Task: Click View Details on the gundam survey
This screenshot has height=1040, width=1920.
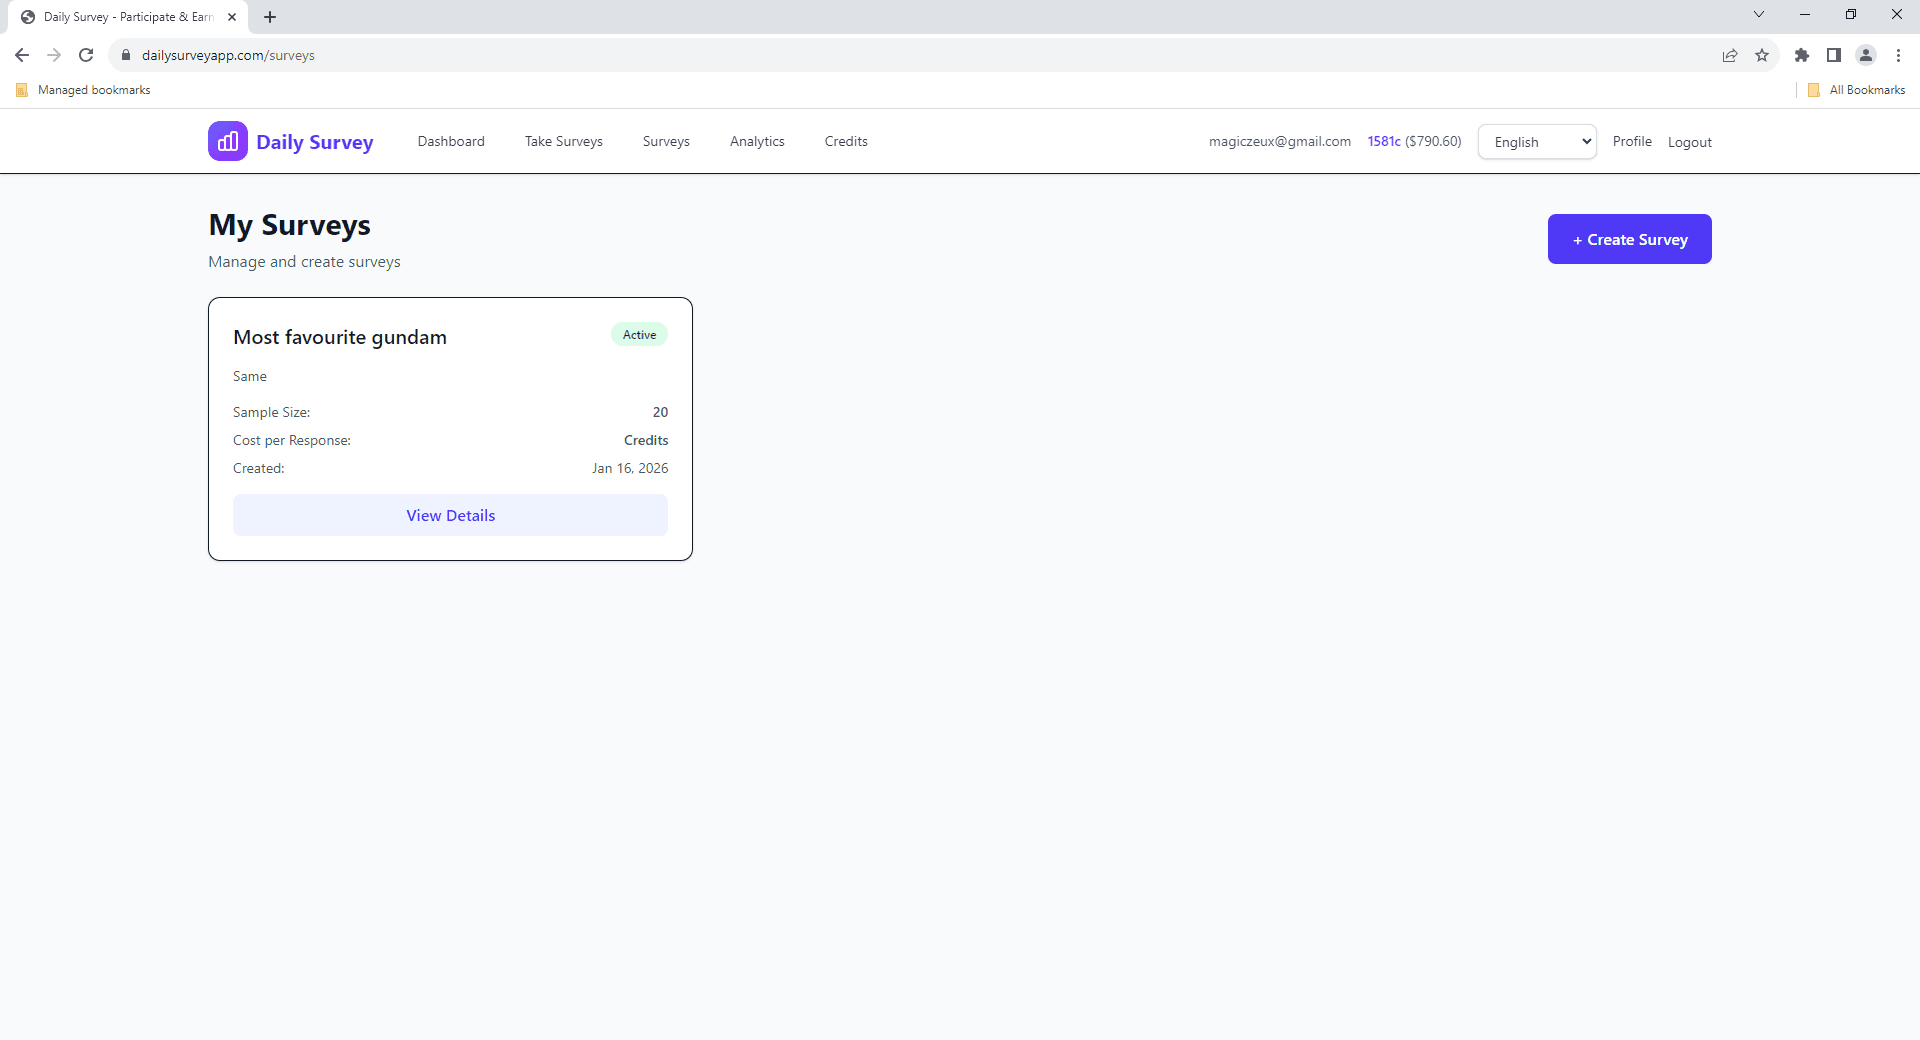Action: (x=450, y=515)
